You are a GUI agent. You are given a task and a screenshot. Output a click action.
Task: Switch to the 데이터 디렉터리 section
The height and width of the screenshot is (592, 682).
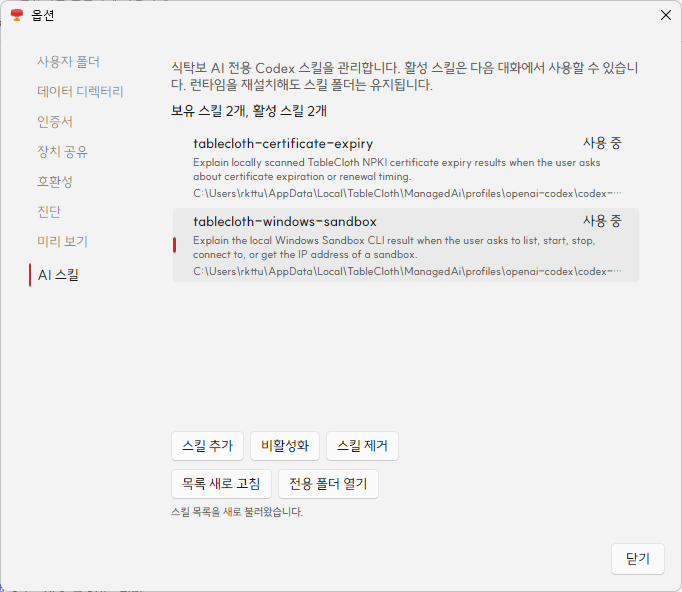[x=80, y=92]
